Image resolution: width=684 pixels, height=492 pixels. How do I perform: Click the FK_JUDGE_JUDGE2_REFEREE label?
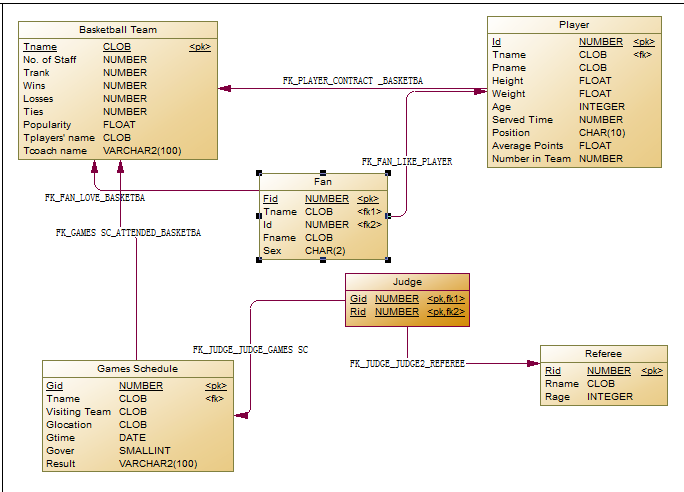(407, 364)
